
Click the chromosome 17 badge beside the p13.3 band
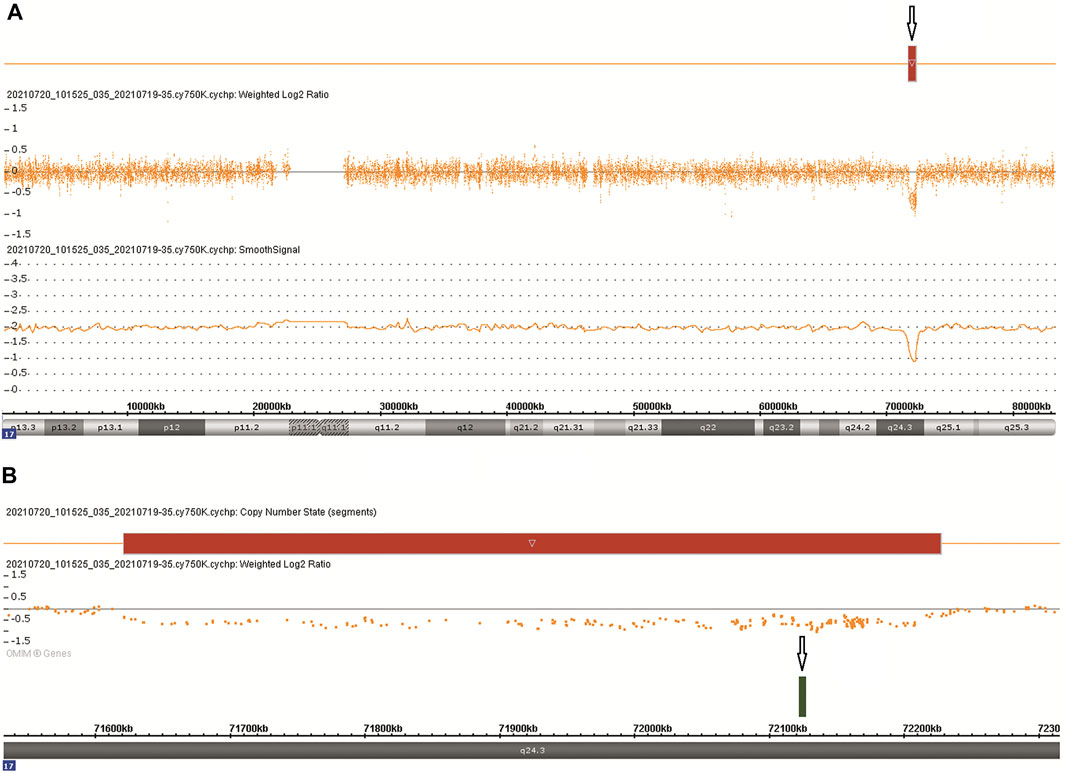click(9, 433)
